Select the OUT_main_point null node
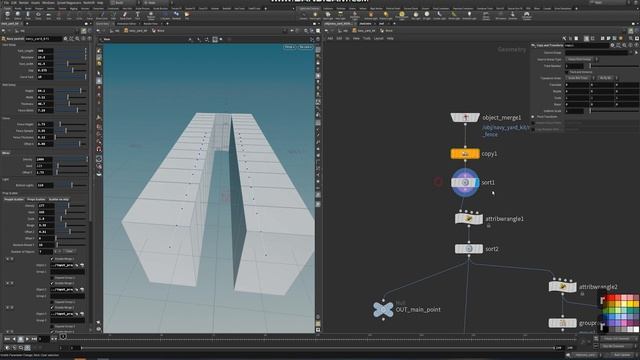Screen dimensions: 640x360 point(383,309)
